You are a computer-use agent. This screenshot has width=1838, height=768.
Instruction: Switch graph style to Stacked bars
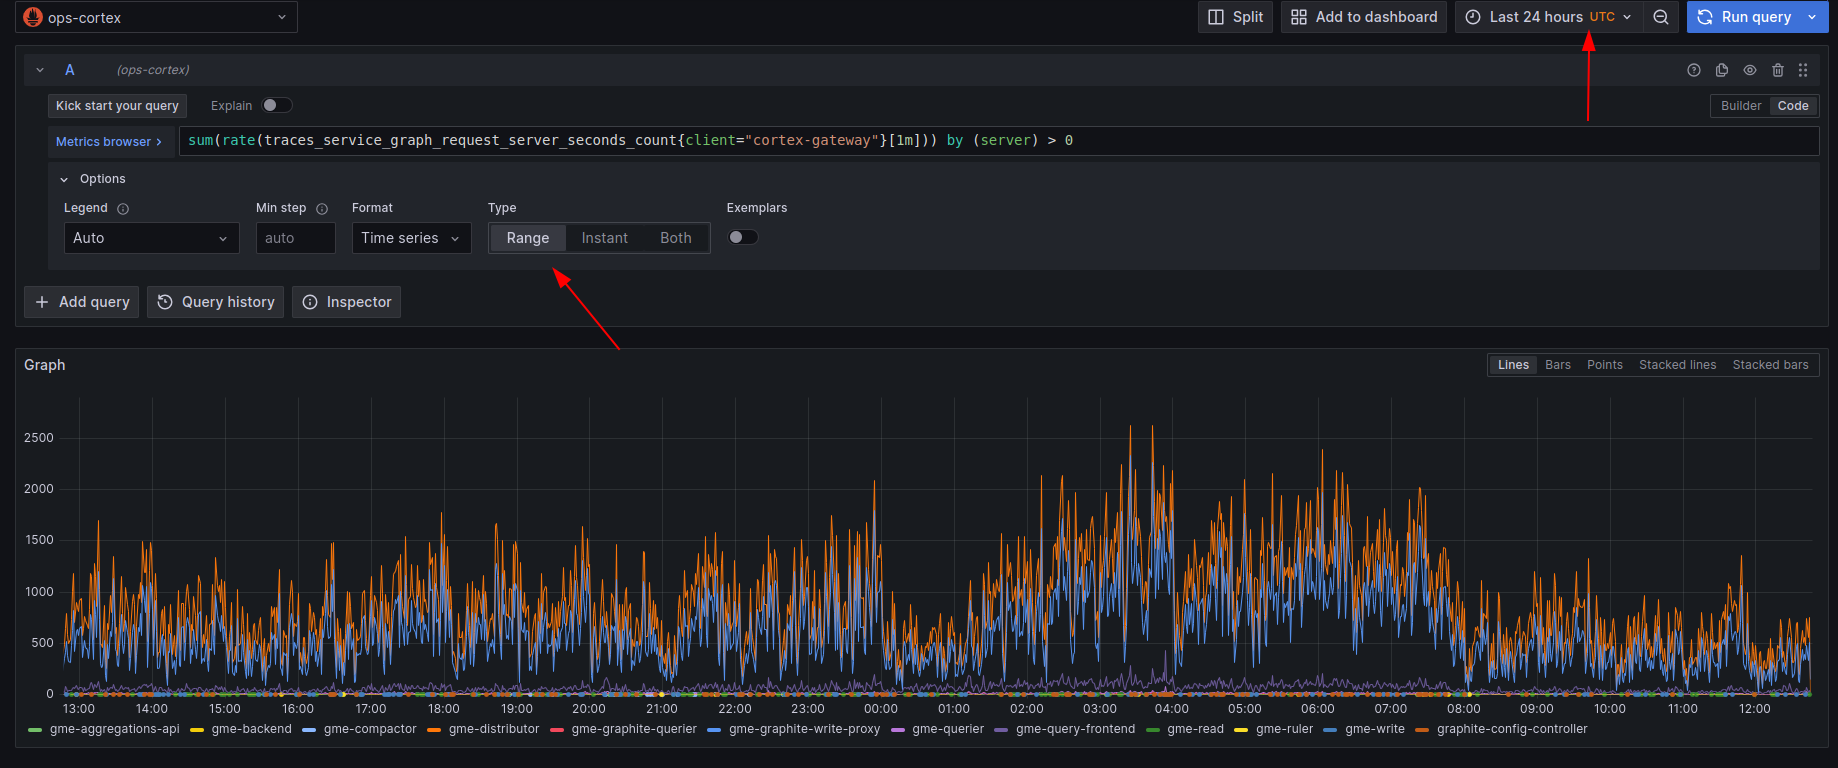coord(1770,365)
